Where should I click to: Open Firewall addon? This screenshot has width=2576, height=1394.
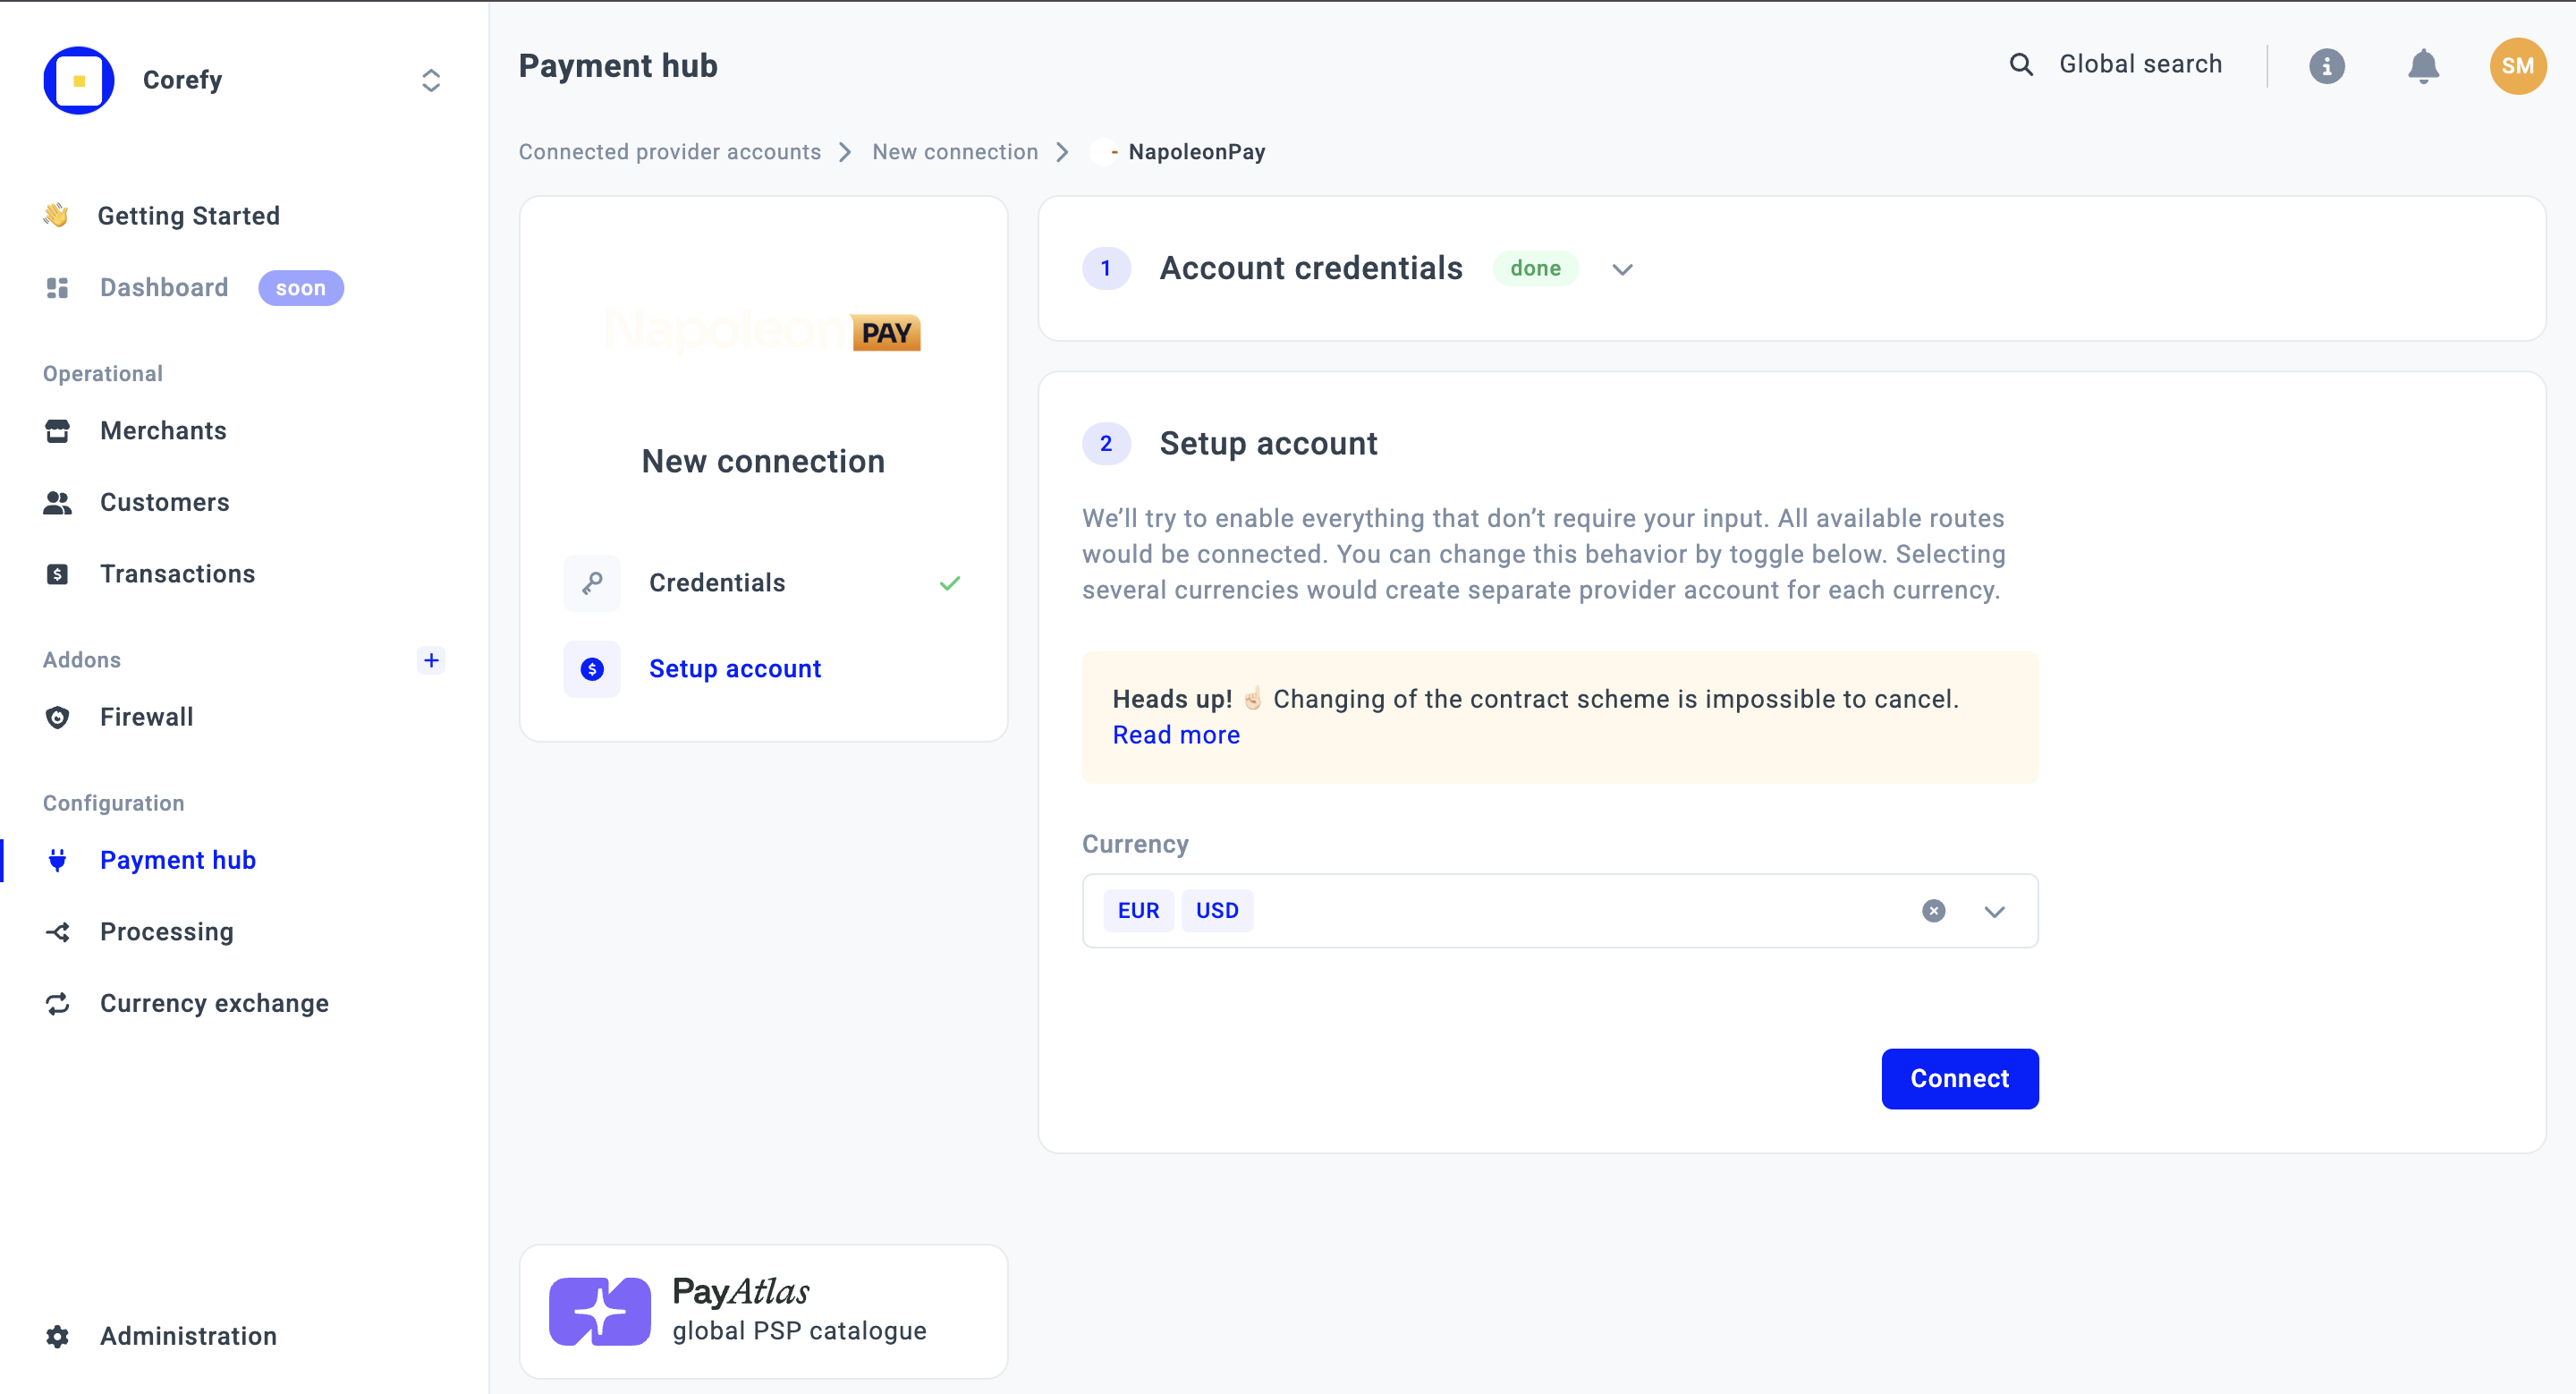click(x=147, y=717)
